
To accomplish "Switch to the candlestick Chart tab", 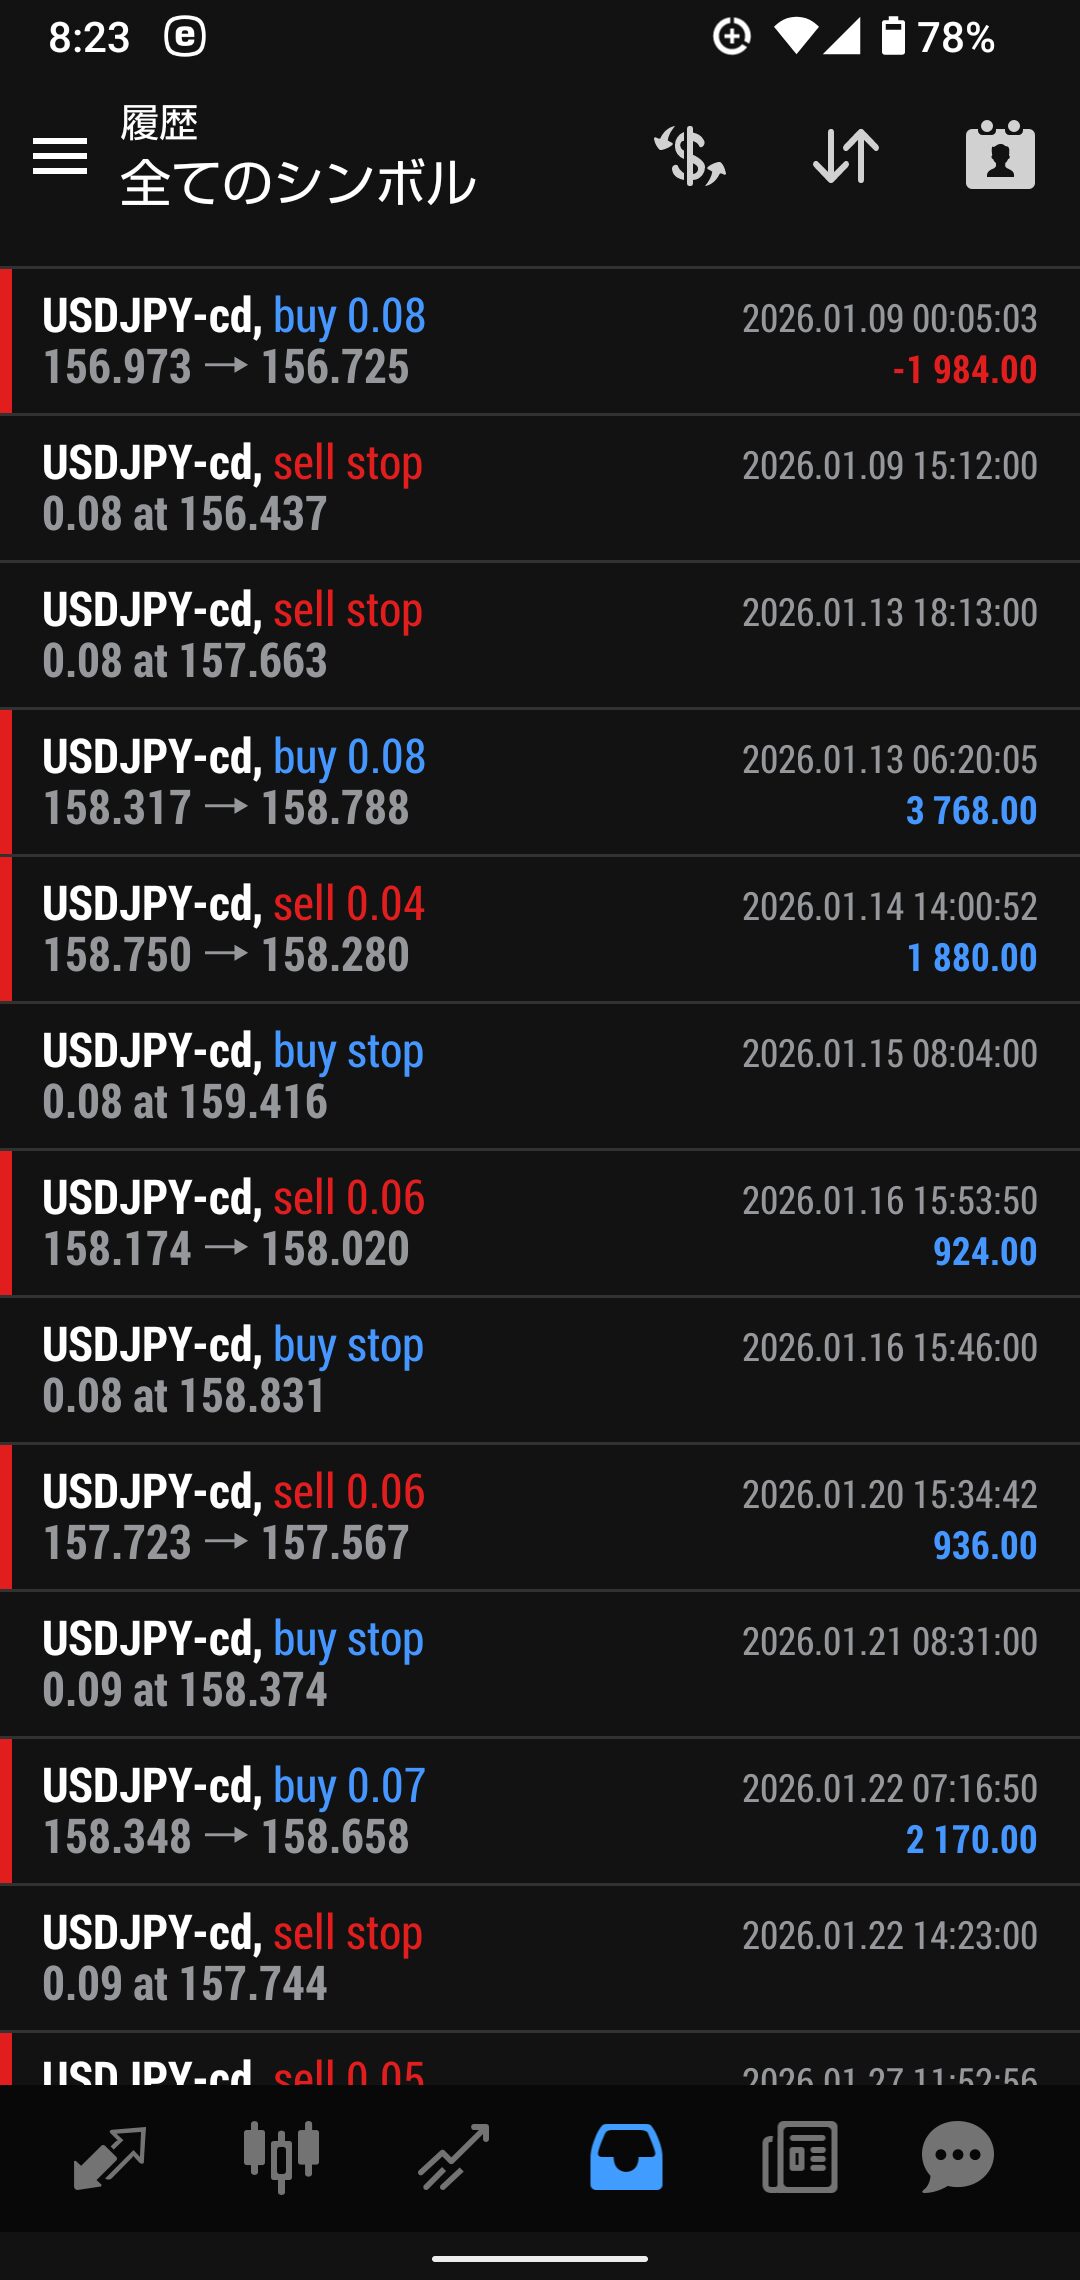I will click(282, 2158).
